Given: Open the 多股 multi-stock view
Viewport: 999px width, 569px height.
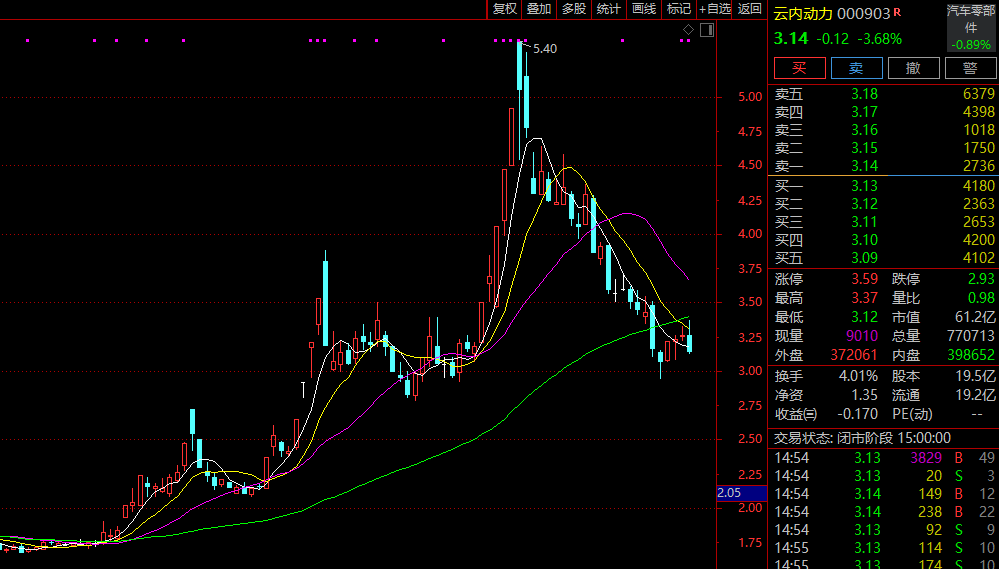Looking at the screenshot, I should [x=573, y=9].
